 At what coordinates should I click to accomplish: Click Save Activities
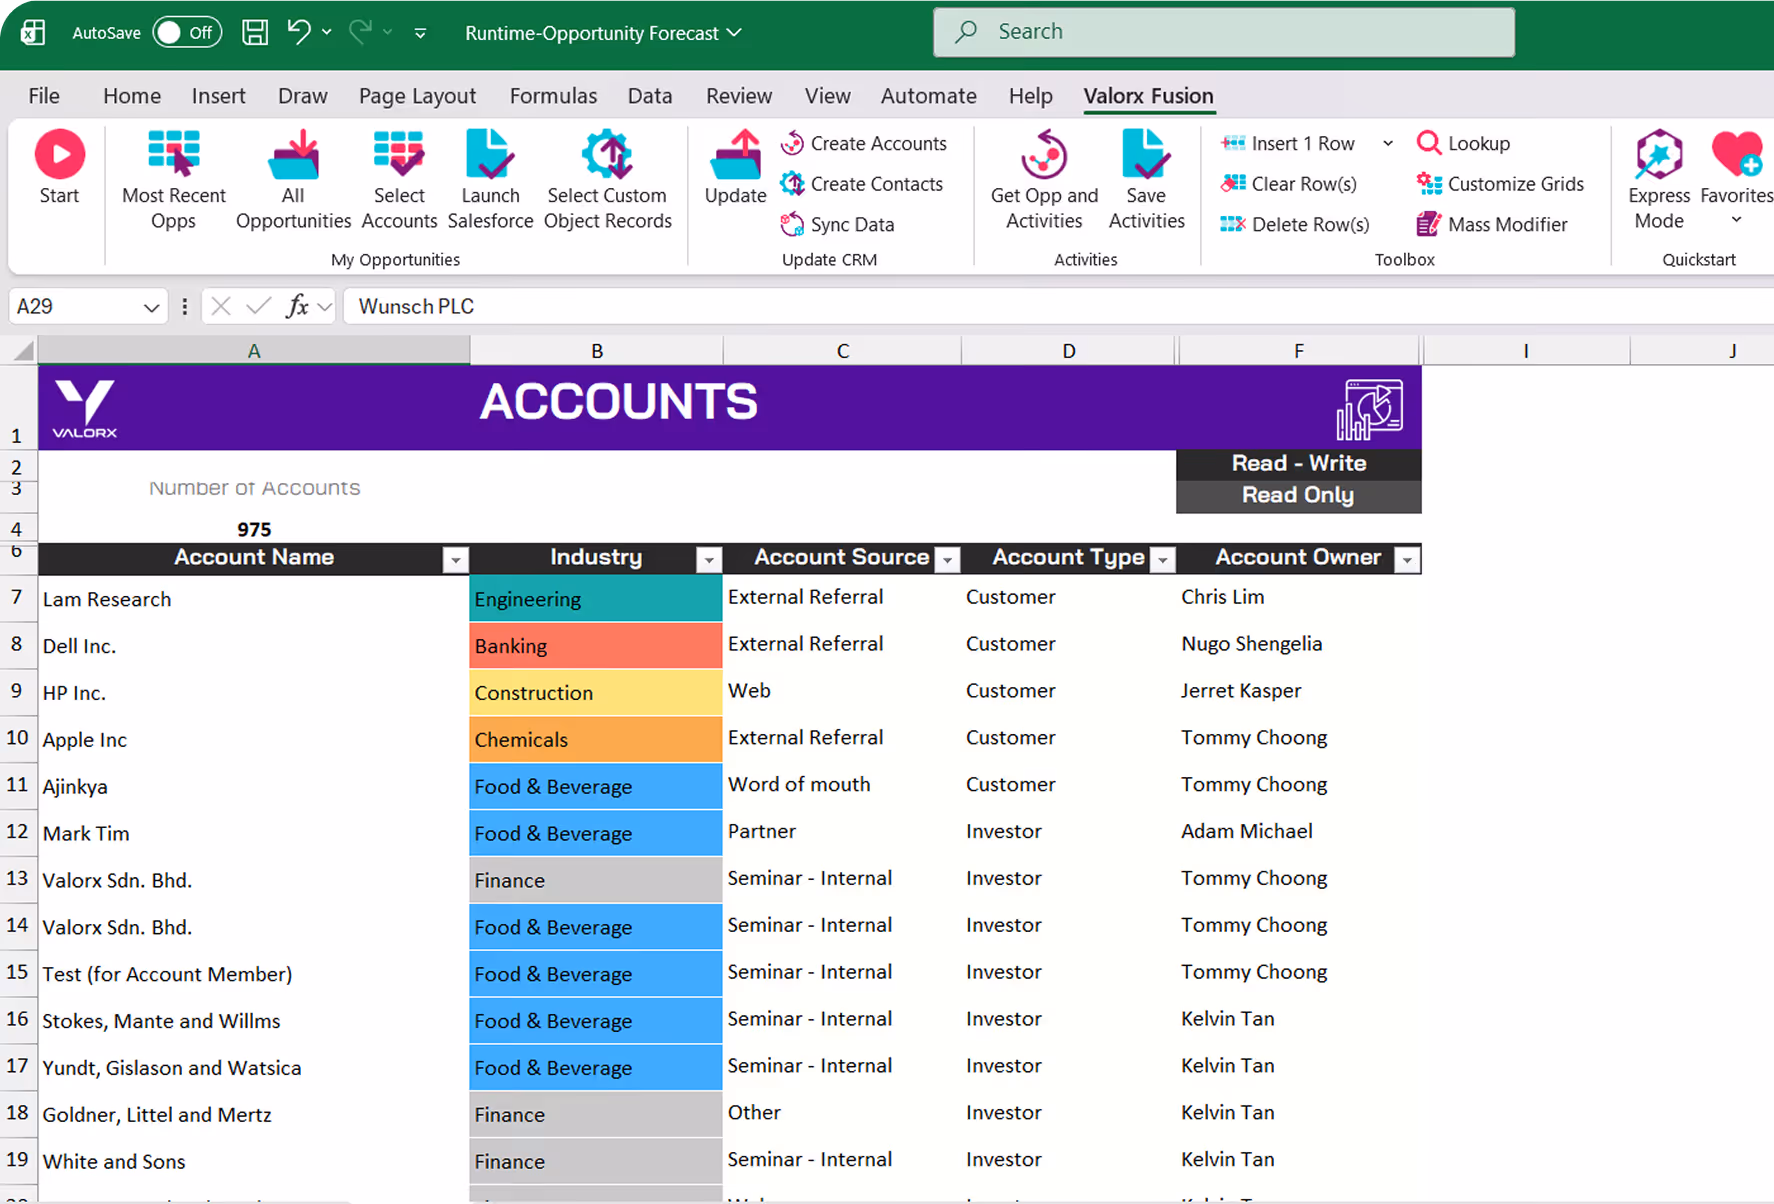[1146, 179]
